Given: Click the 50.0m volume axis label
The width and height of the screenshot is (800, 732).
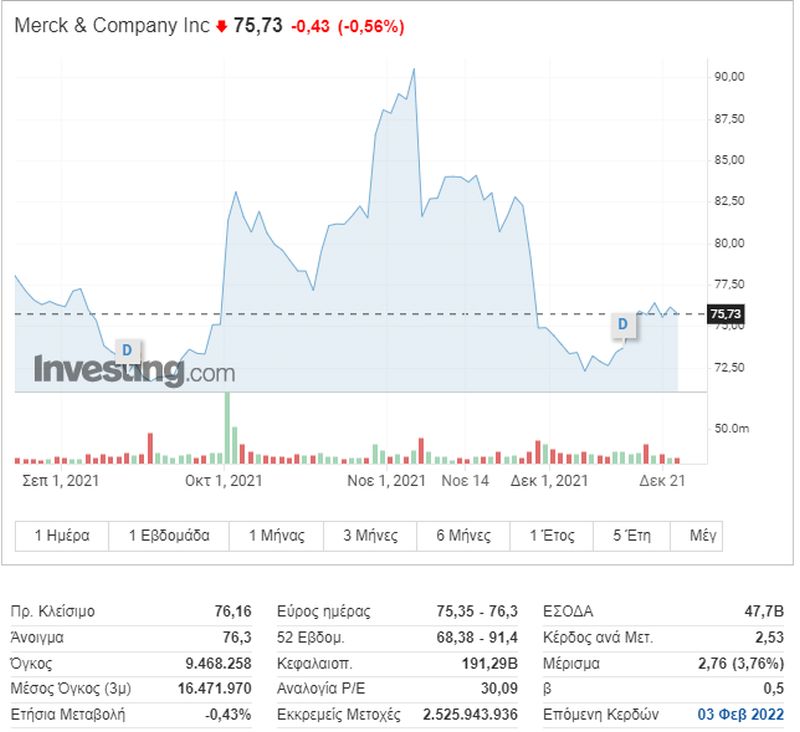Looking at the screenshot, I should coord(732,428).
